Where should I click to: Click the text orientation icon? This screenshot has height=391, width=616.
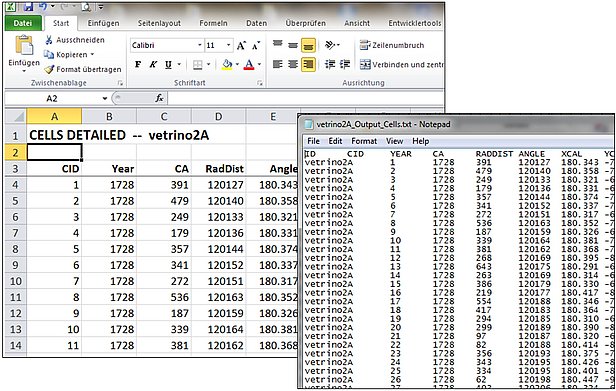pyautogui.click(x=330, y=45)
